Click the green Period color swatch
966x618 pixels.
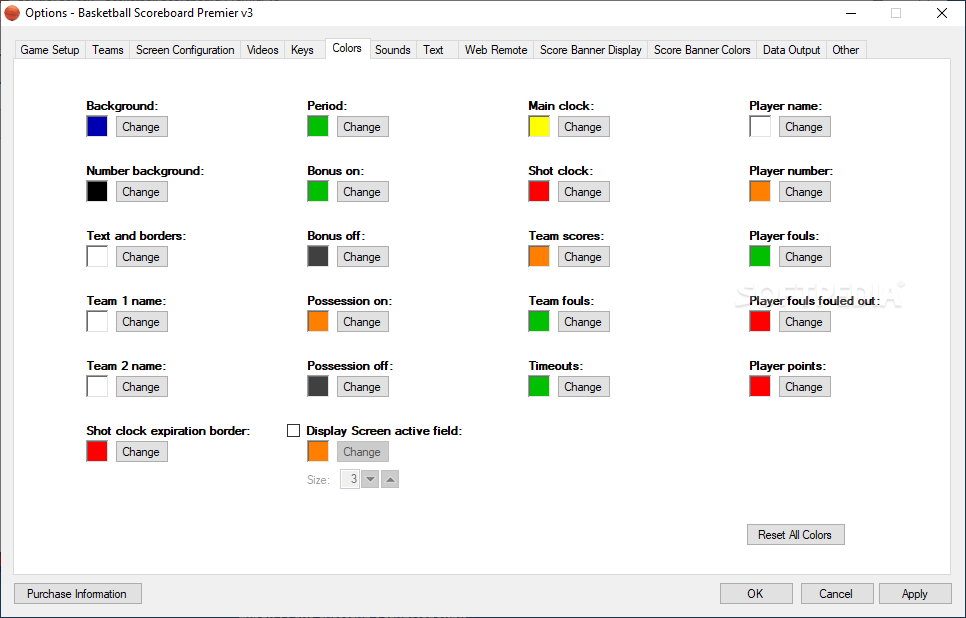tap(318, 126)
